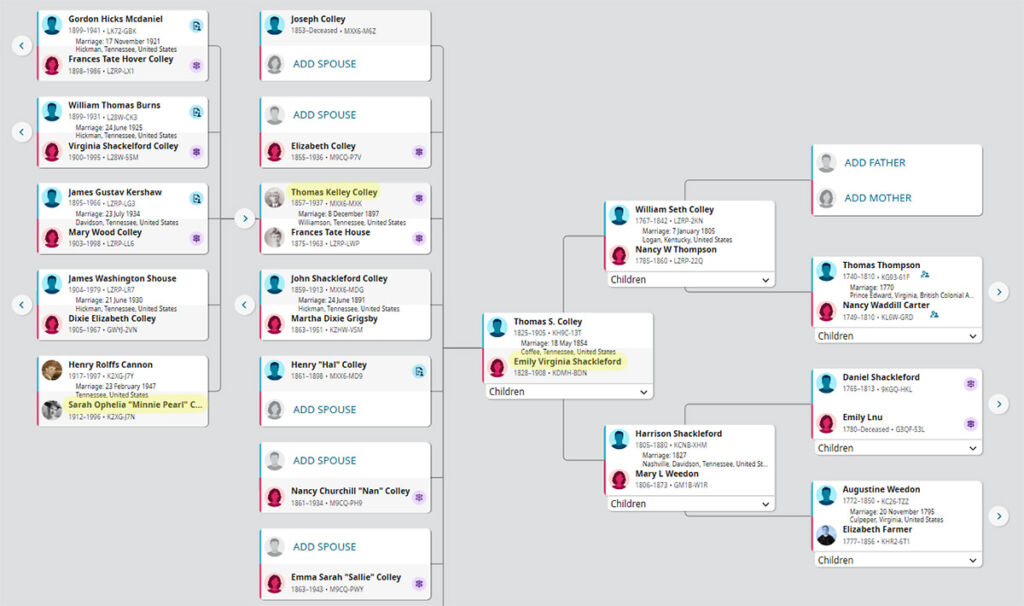Click research help icon beside Thomas Thompson
This screenshot has width=1024, height=606.
[x=925, y=274]
